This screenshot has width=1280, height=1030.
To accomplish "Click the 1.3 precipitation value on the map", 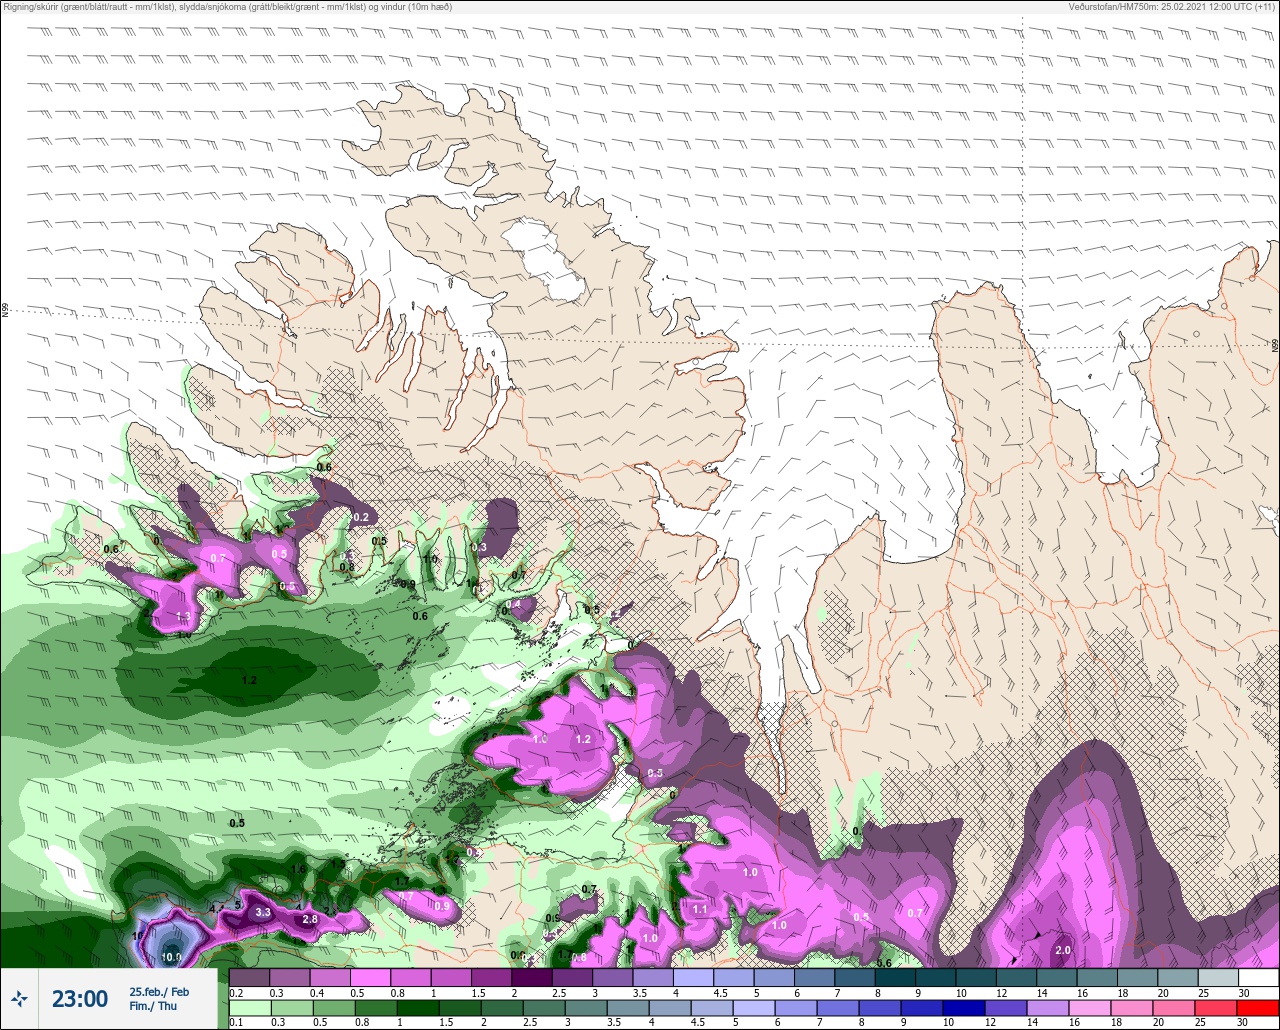I will pyautogui.click(x=183, y=616).
